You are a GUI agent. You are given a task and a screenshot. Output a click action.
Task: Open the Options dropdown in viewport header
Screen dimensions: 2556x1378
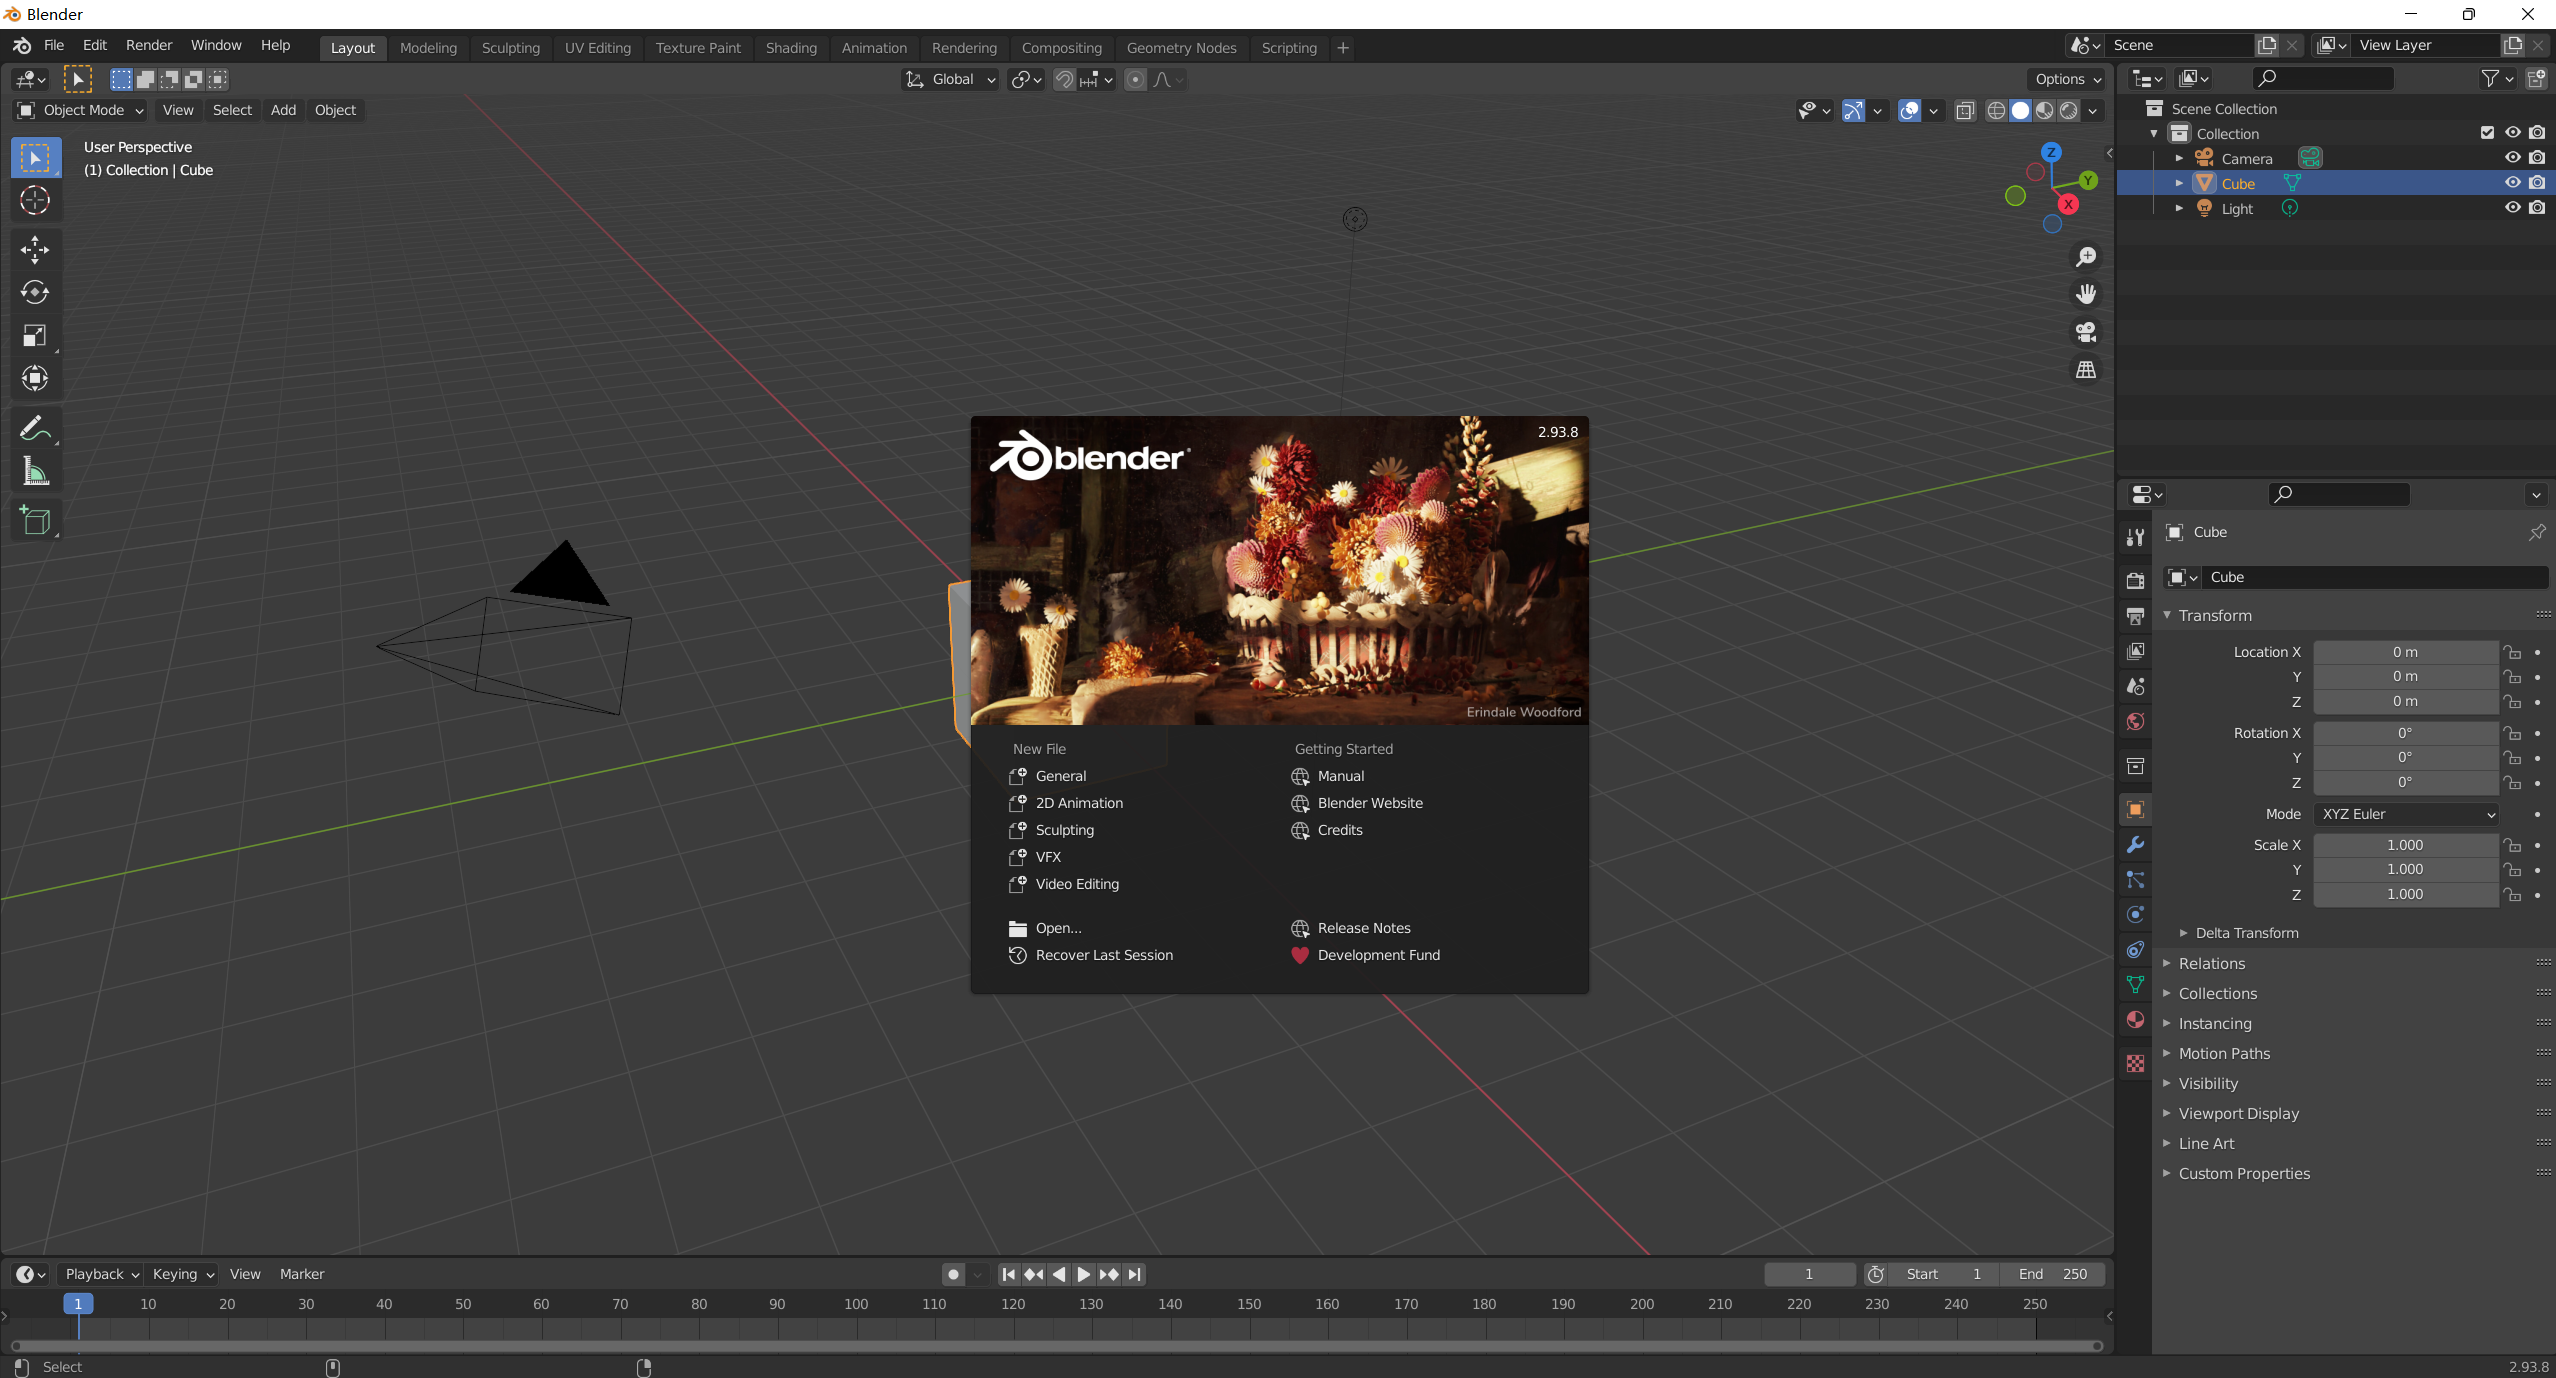click(x=2068, y=80)
